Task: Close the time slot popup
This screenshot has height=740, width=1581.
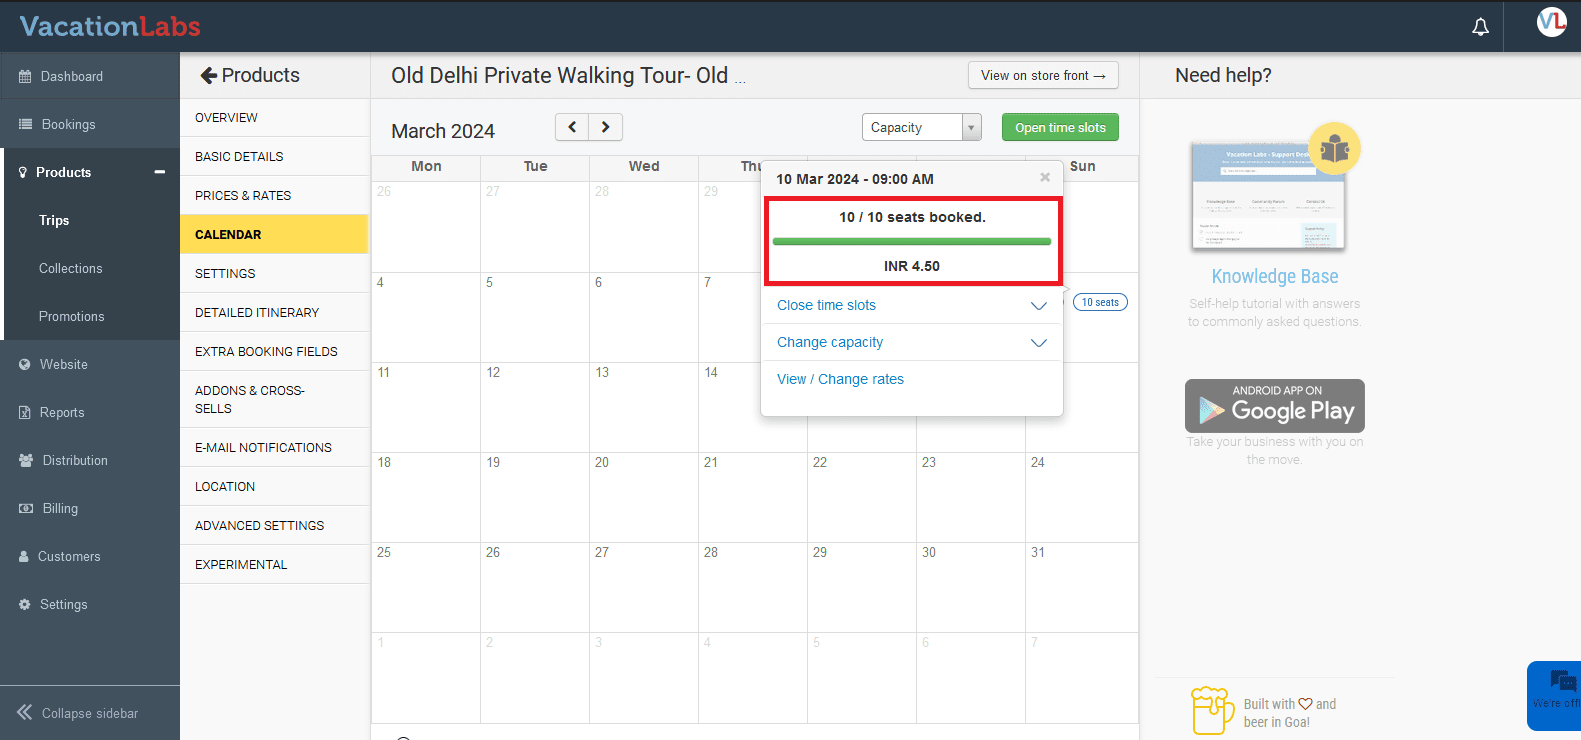Action: pos(1045,177)
